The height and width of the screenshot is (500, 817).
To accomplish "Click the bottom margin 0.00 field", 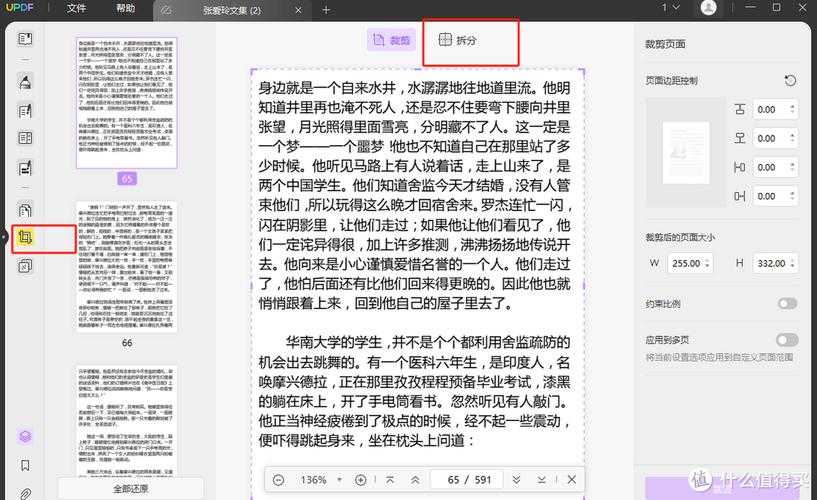I will (x=774, y=138).
